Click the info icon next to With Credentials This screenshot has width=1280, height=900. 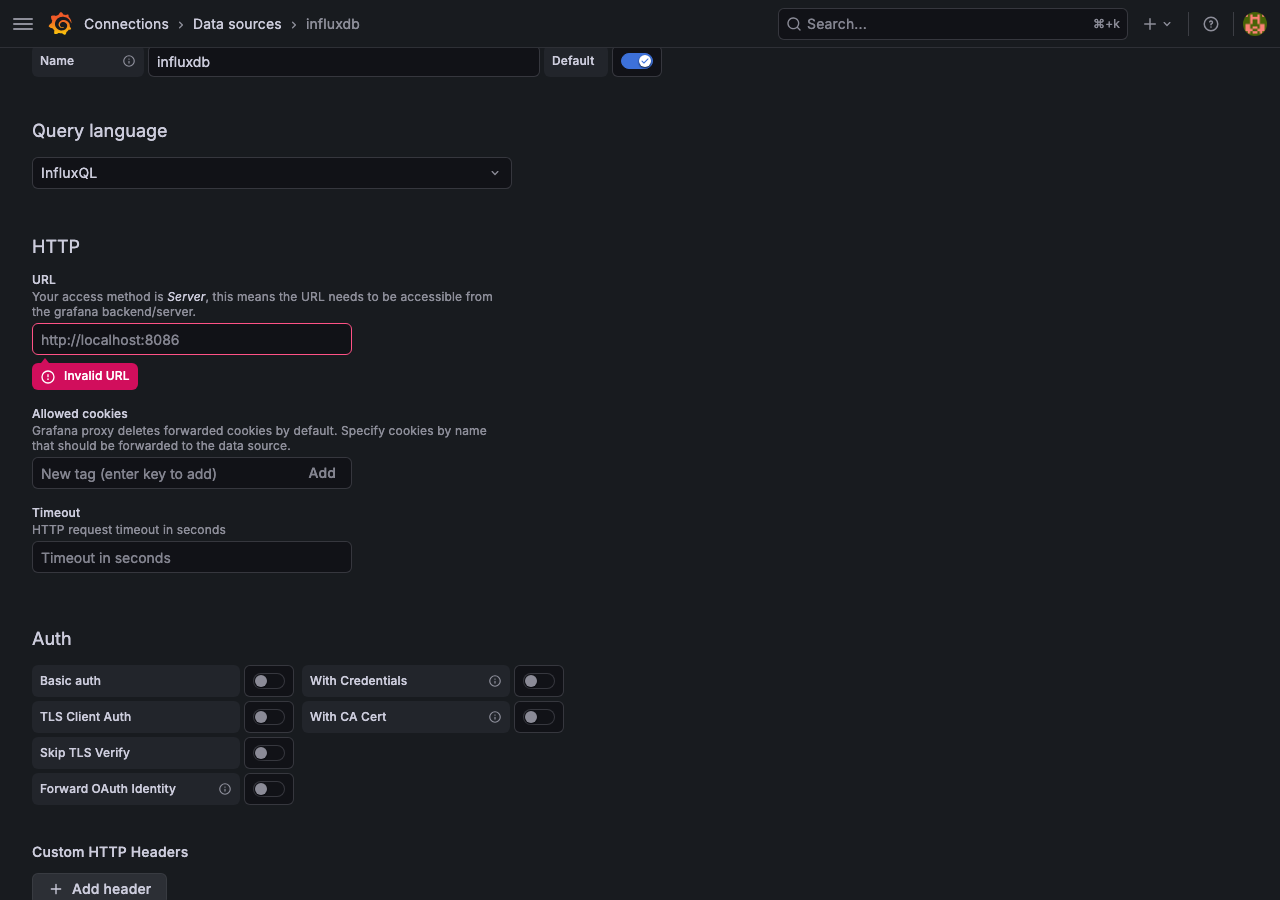coord(495,681)
